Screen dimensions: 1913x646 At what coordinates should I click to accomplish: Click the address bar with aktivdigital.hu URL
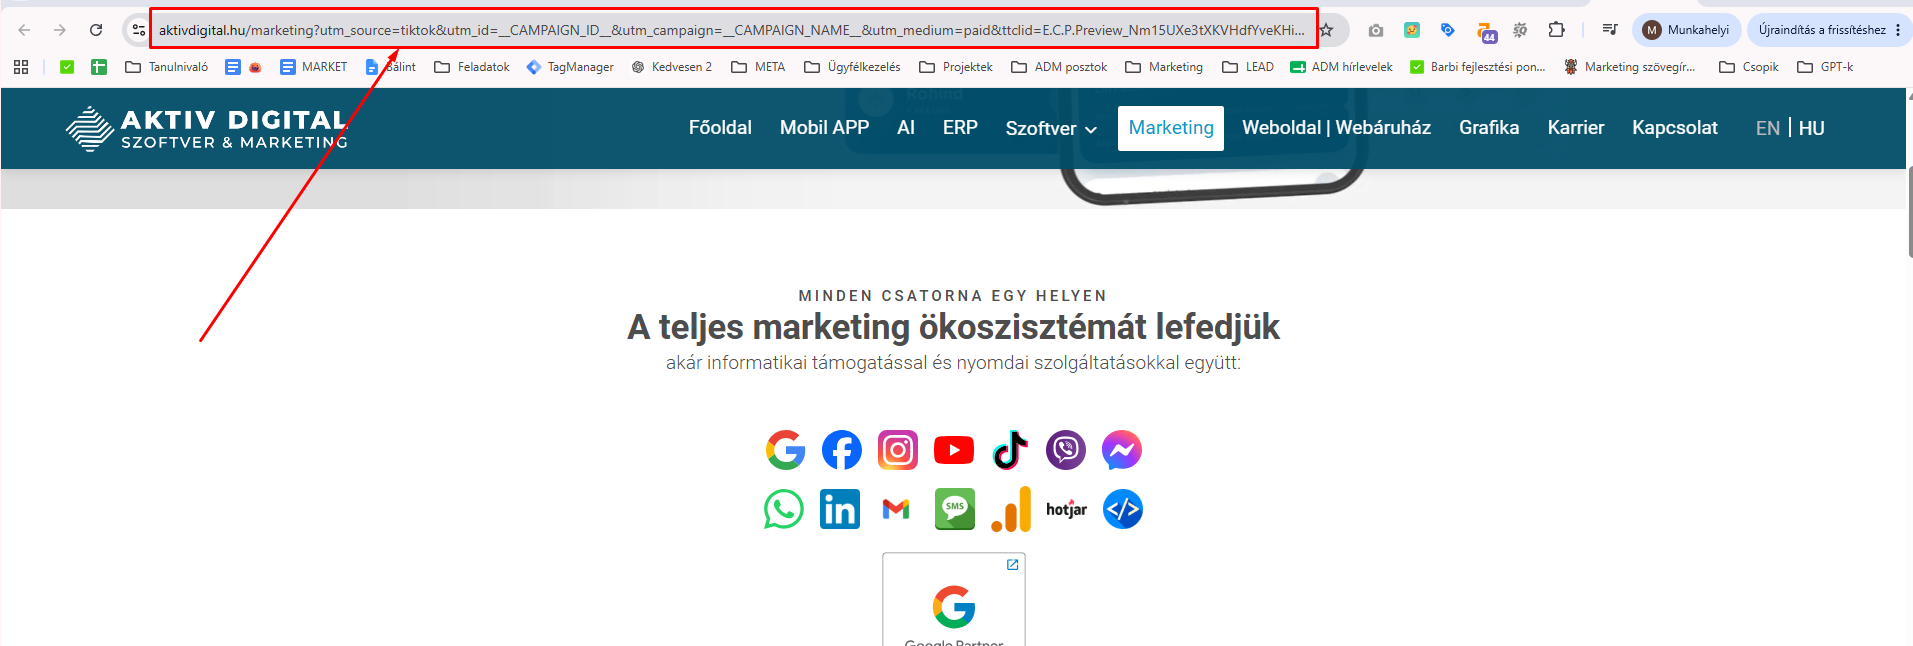(732, 30)
